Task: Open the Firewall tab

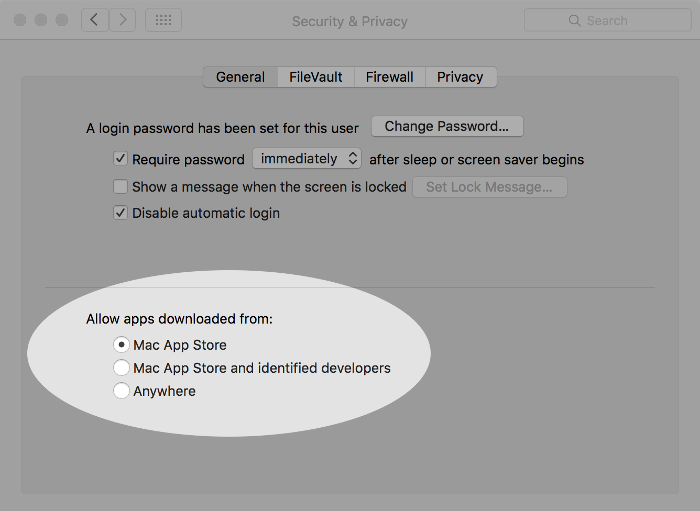Action: tap(390, 77)
